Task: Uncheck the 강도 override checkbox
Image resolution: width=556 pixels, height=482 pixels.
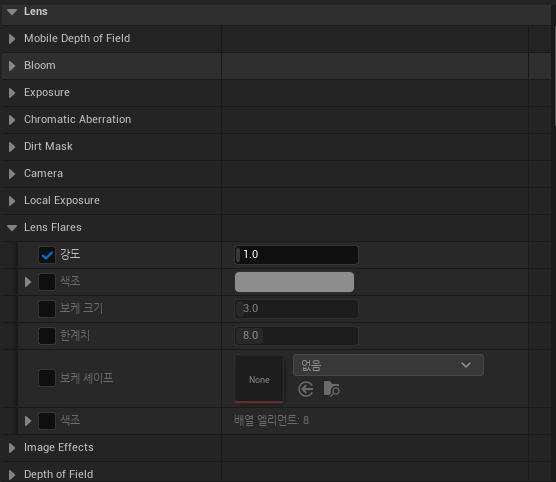Action: (47, 255)
